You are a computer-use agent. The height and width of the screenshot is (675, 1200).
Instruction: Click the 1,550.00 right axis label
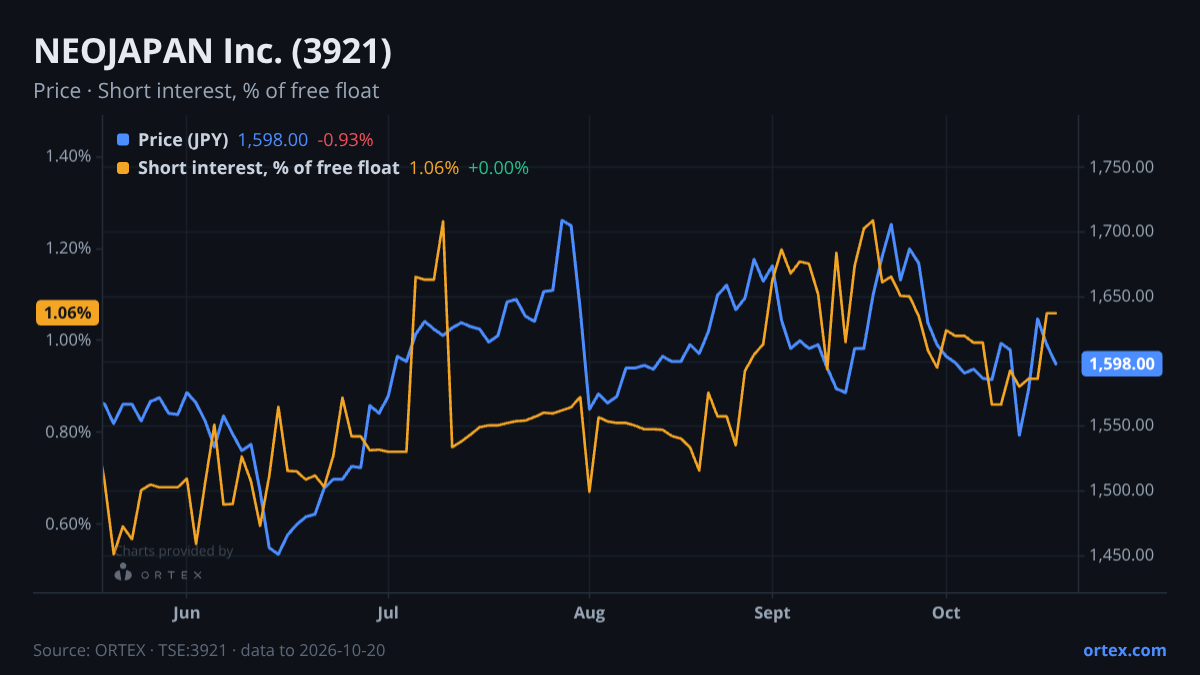(x=1121, y=426)
